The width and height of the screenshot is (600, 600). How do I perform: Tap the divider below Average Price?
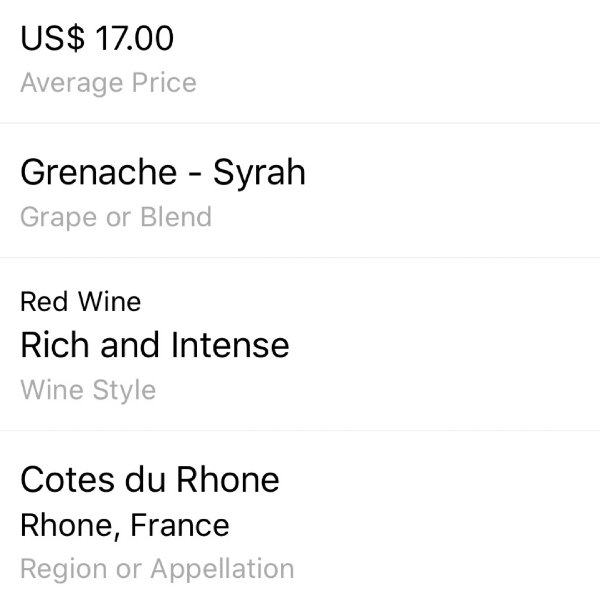300,123
